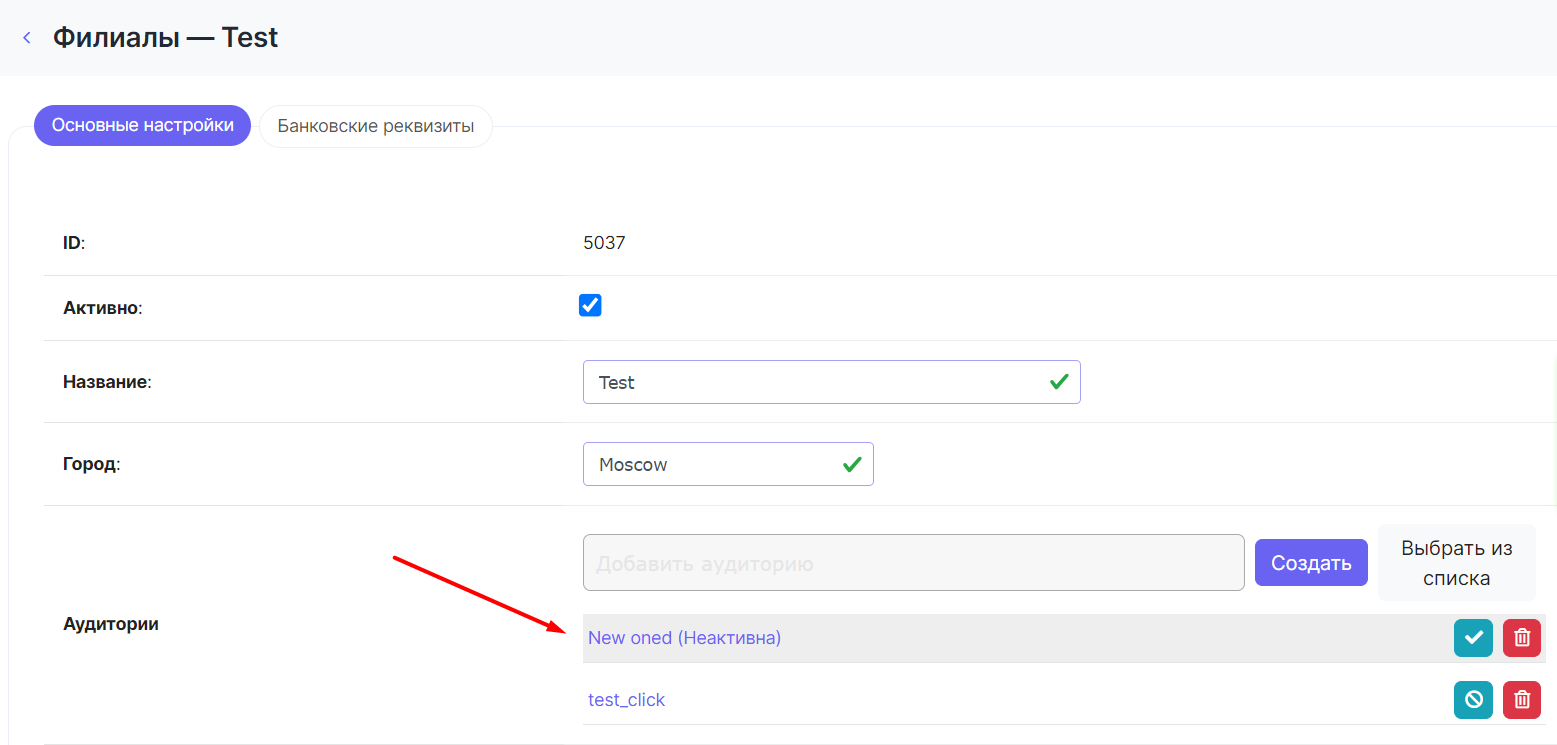Go back using the arrow beside Филиалы
The image size is (1557, 745).
(x=27, y=38)
